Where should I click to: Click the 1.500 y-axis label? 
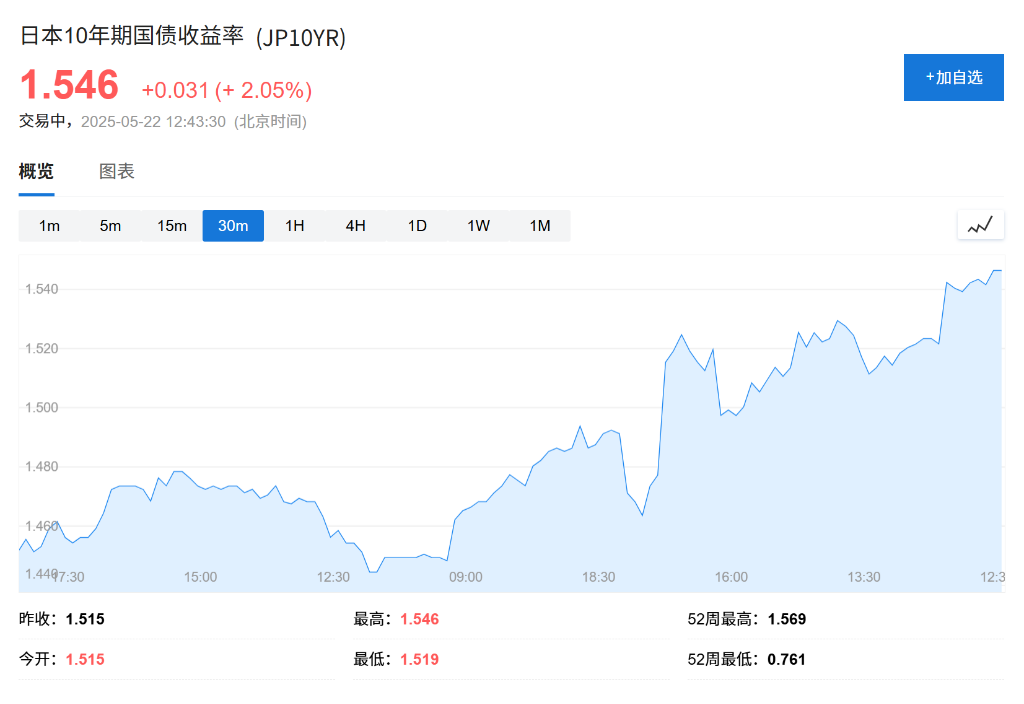click(41, 408)
